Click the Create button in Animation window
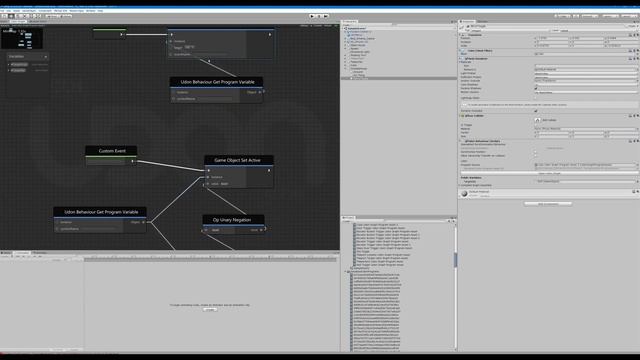Viewport: 640px width, 360px height. tap(210, 309)
